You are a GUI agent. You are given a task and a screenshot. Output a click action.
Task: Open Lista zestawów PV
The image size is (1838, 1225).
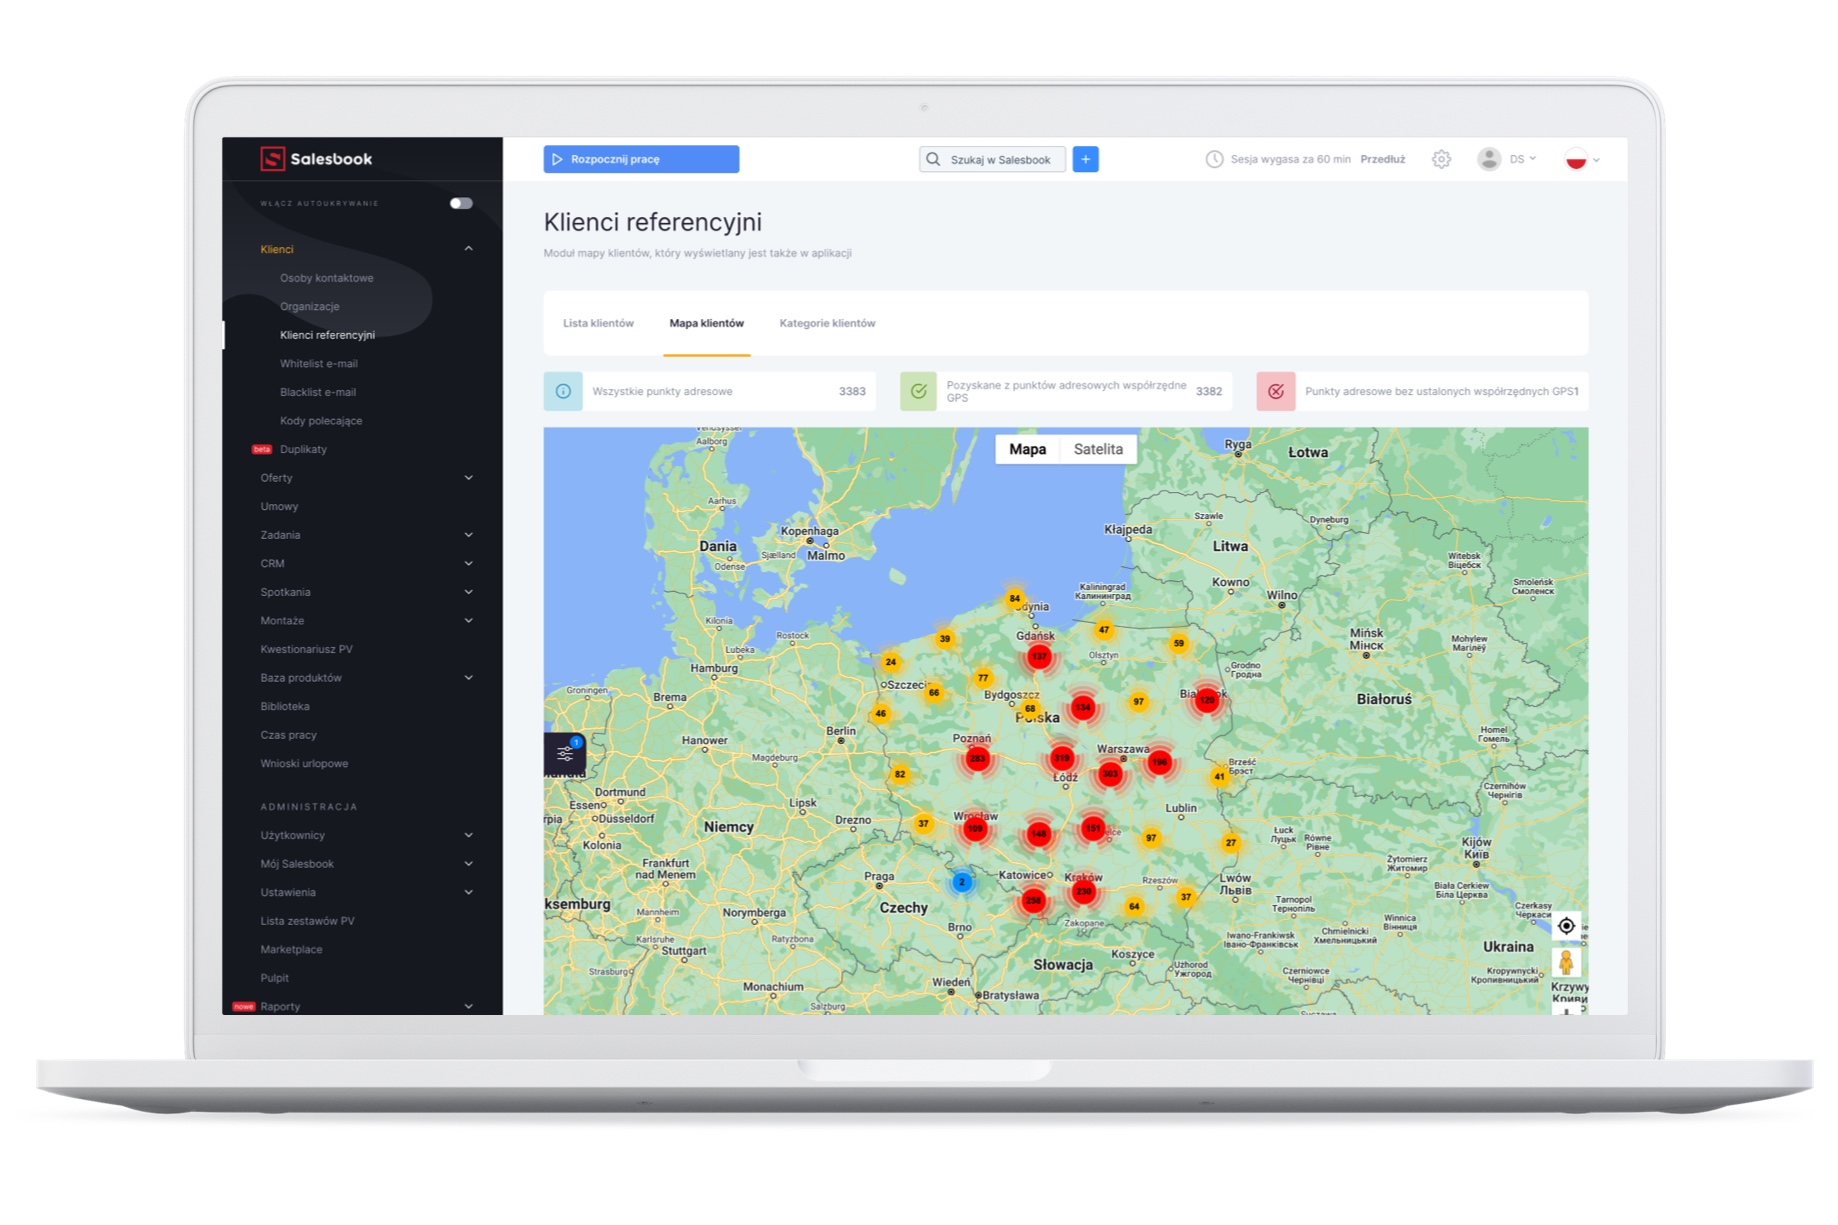click(307, 921)
